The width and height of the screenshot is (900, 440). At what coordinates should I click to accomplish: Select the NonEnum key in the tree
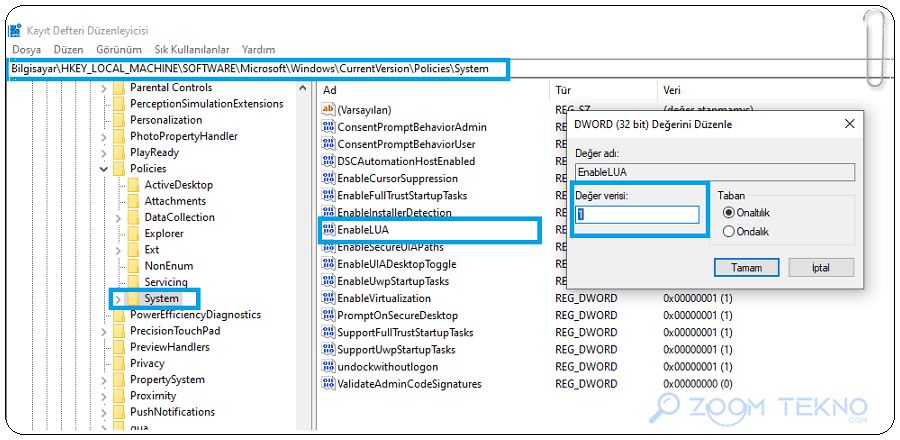[x=169, y=266]
